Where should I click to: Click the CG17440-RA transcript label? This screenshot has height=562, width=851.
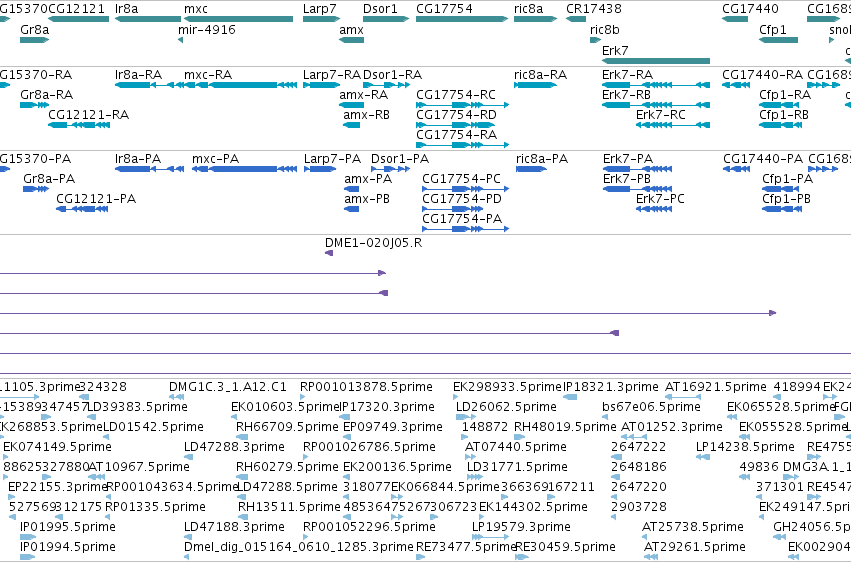pos(763,74)
